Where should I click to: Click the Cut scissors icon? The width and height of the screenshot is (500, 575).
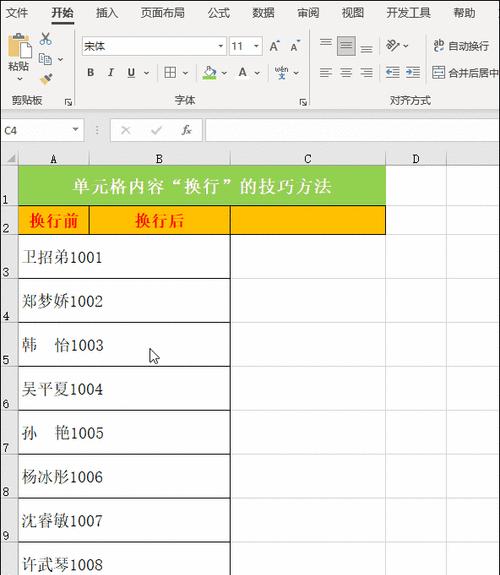click(x=45, y=39)
